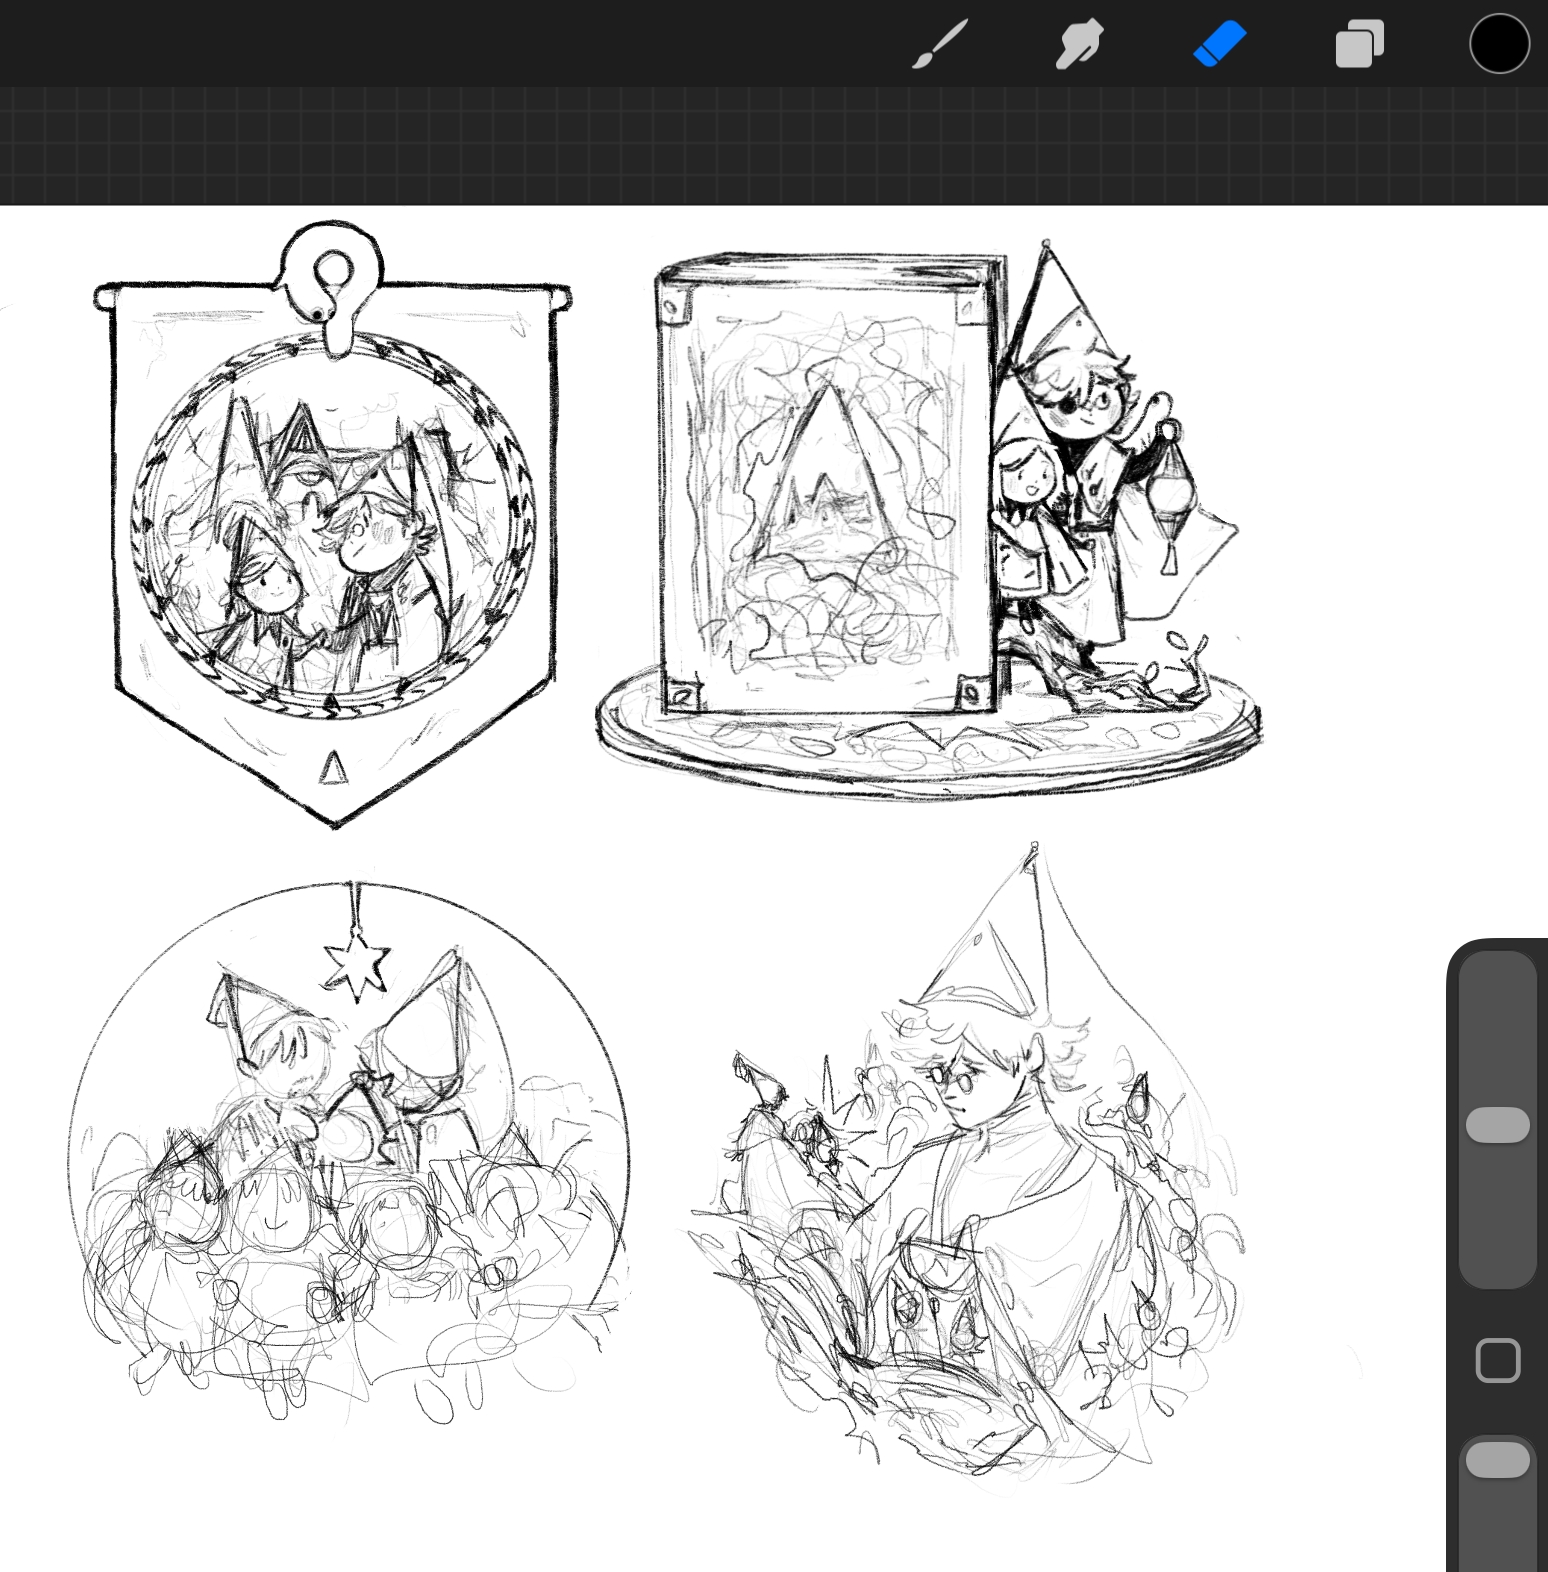Screen dimensions: 1548x1572
Task: Tap small triangle at banner's bottom point
Action: pos(333,768)
